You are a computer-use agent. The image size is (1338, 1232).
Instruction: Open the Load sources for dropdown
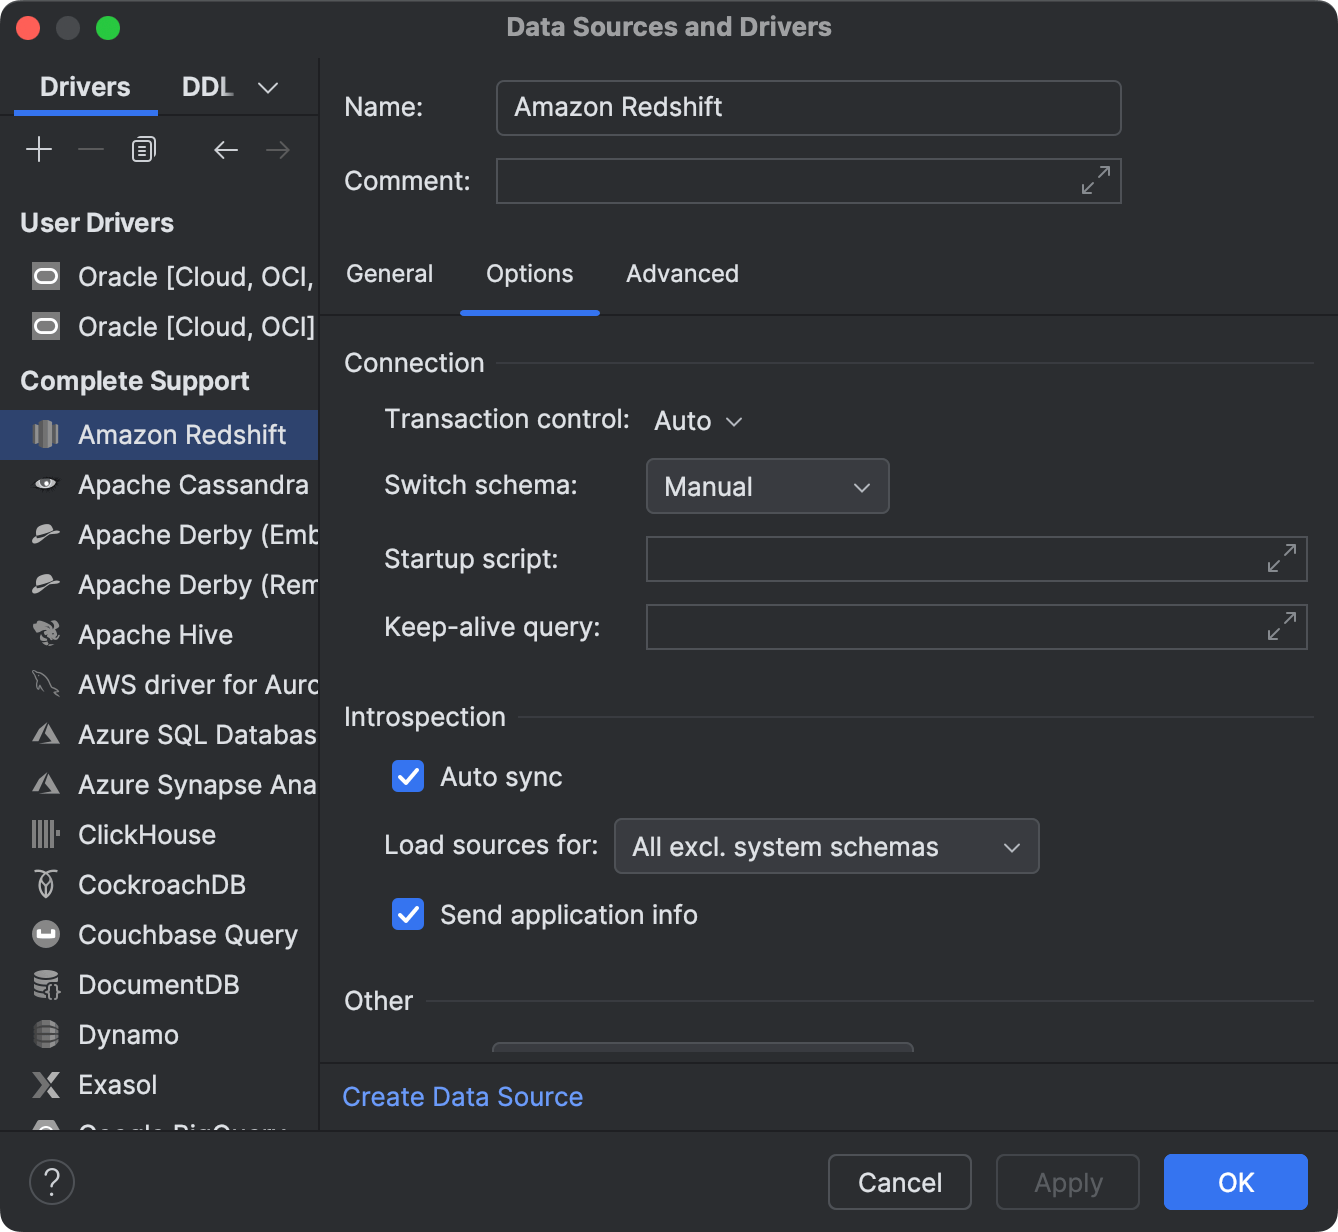click(826, 846)
